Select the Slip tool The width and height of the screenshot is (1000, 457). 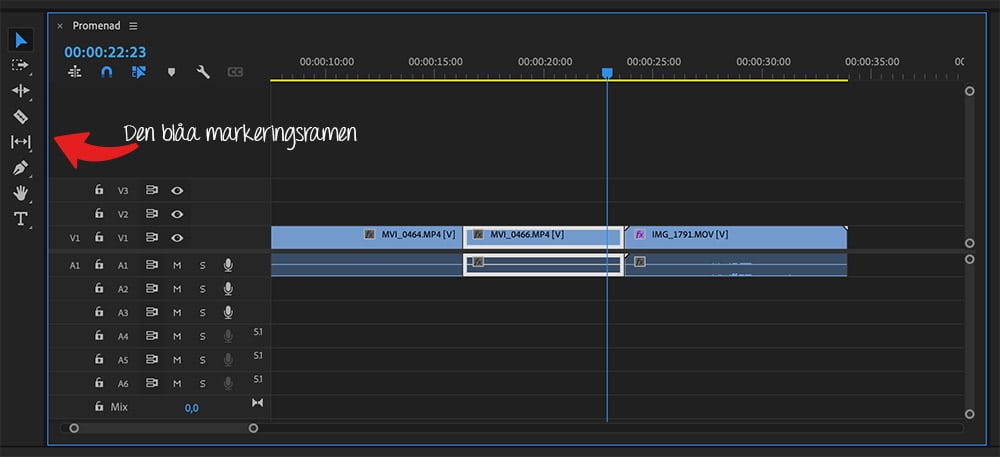tap(21, 141)
